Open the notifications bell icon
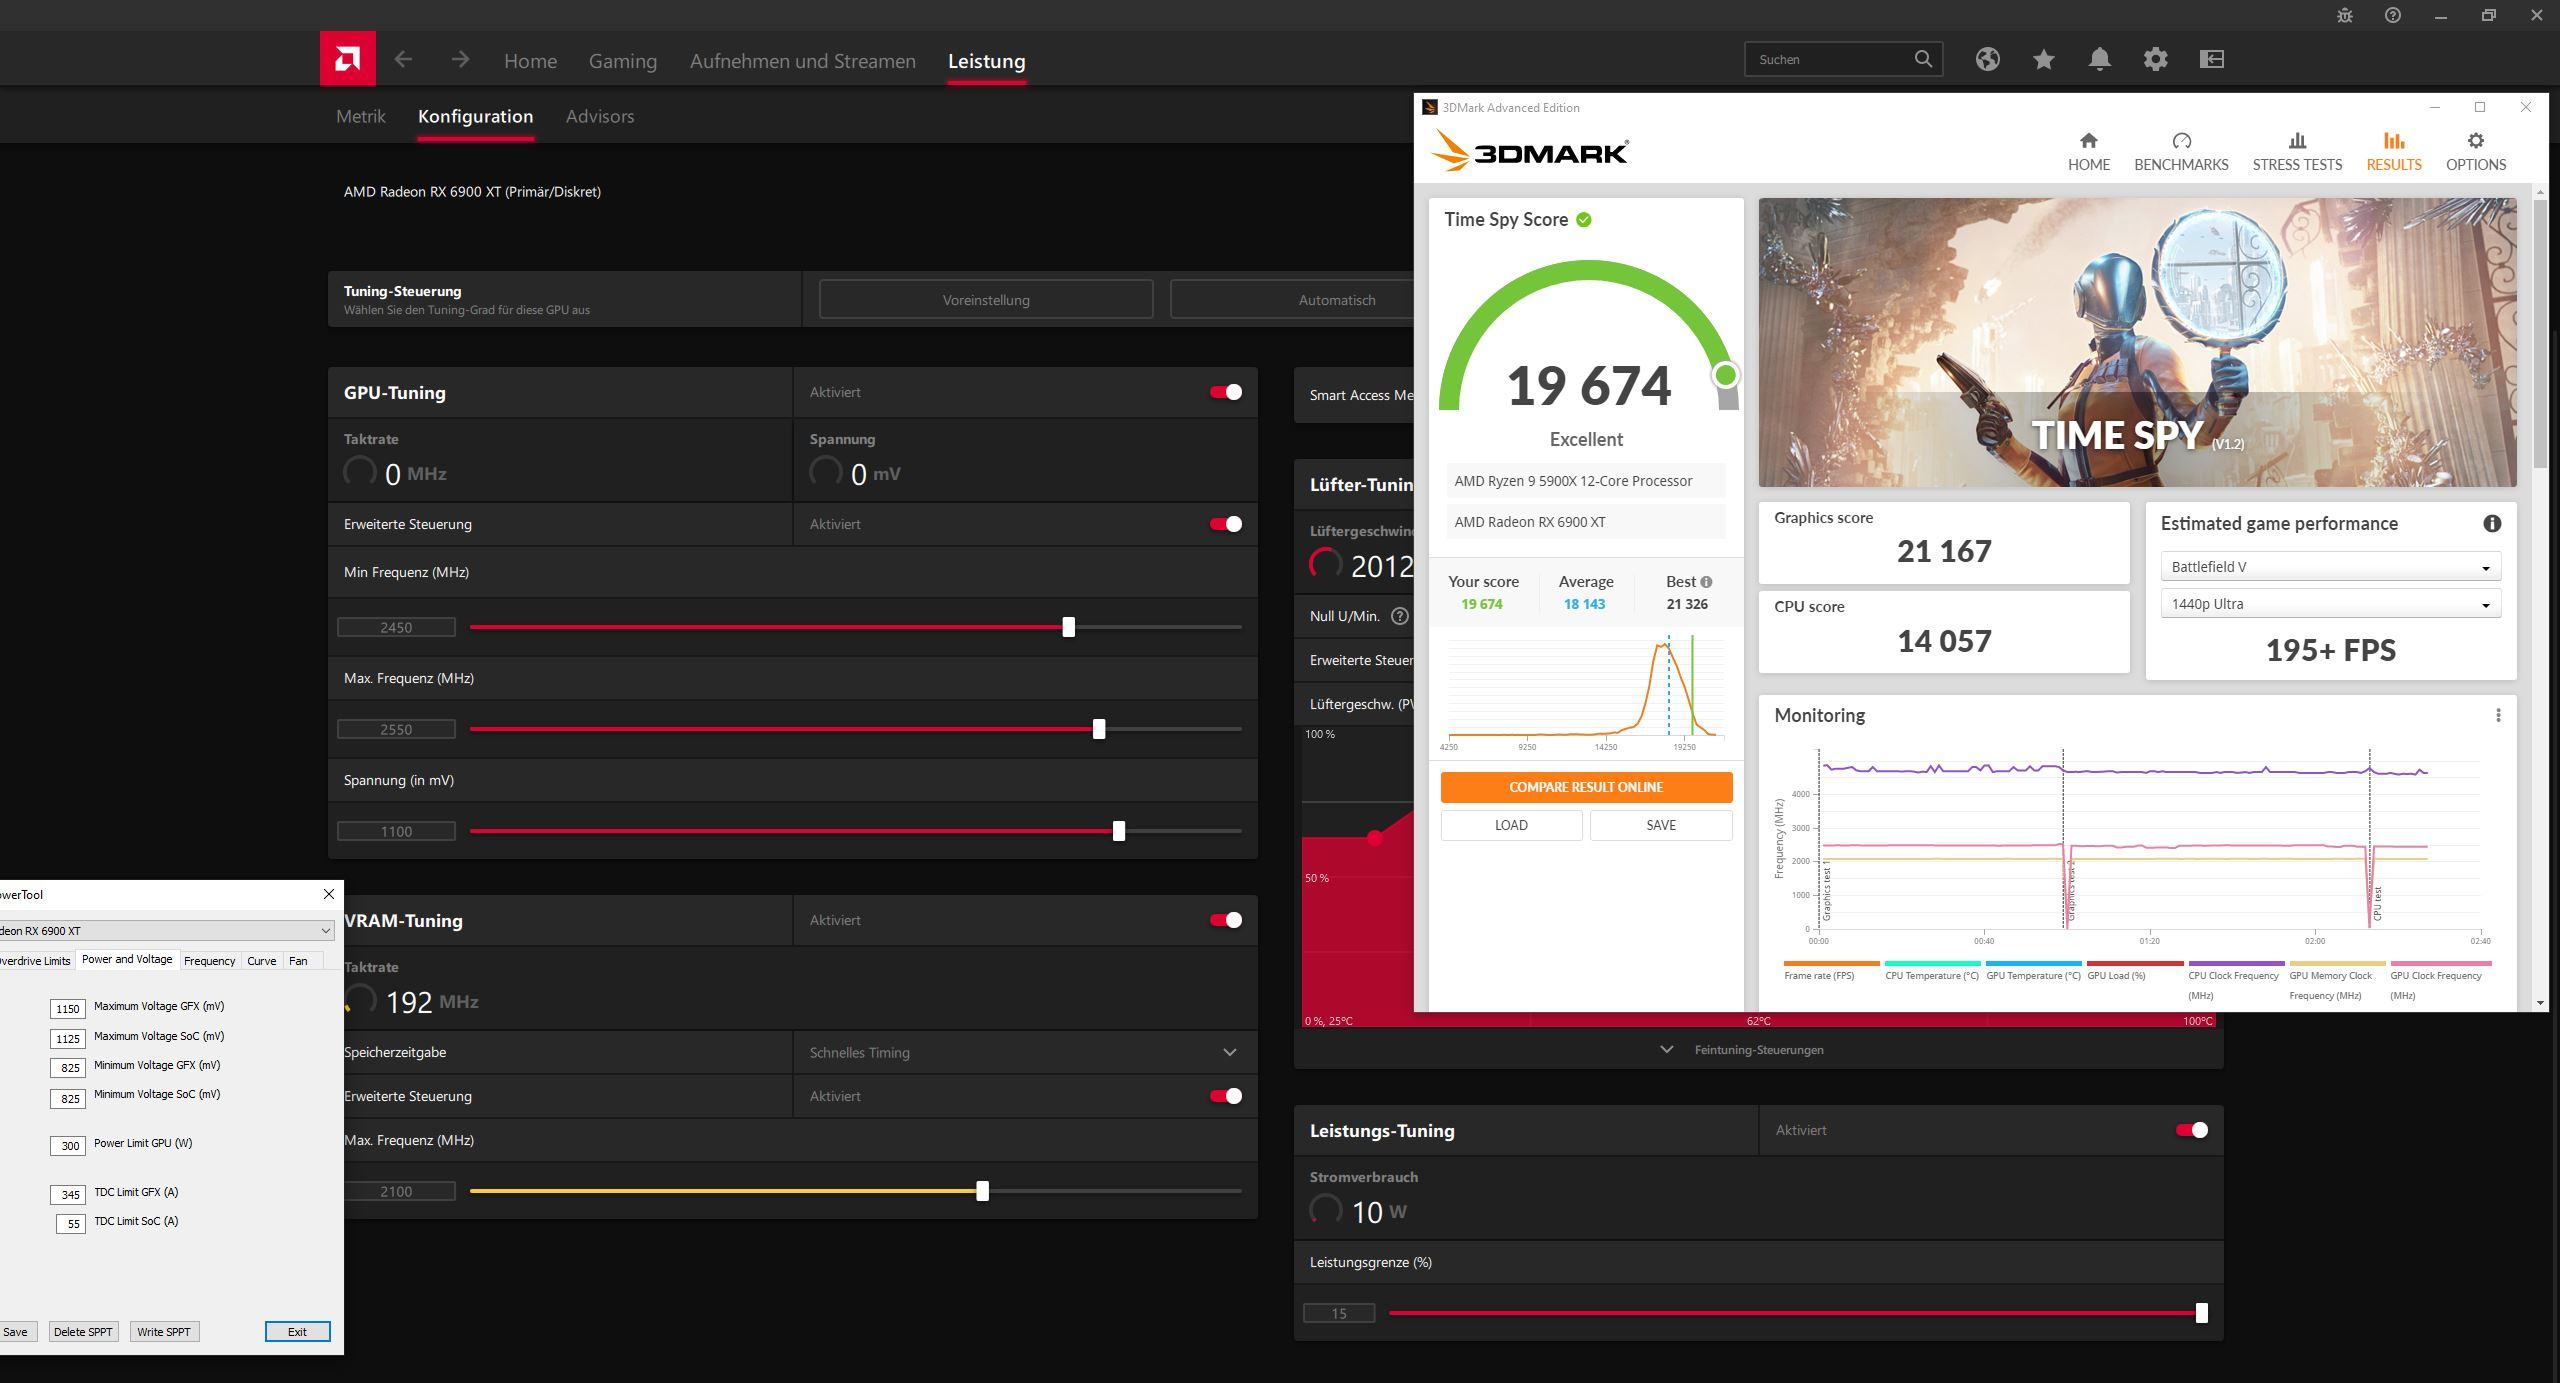 (x=2099, y=59)
